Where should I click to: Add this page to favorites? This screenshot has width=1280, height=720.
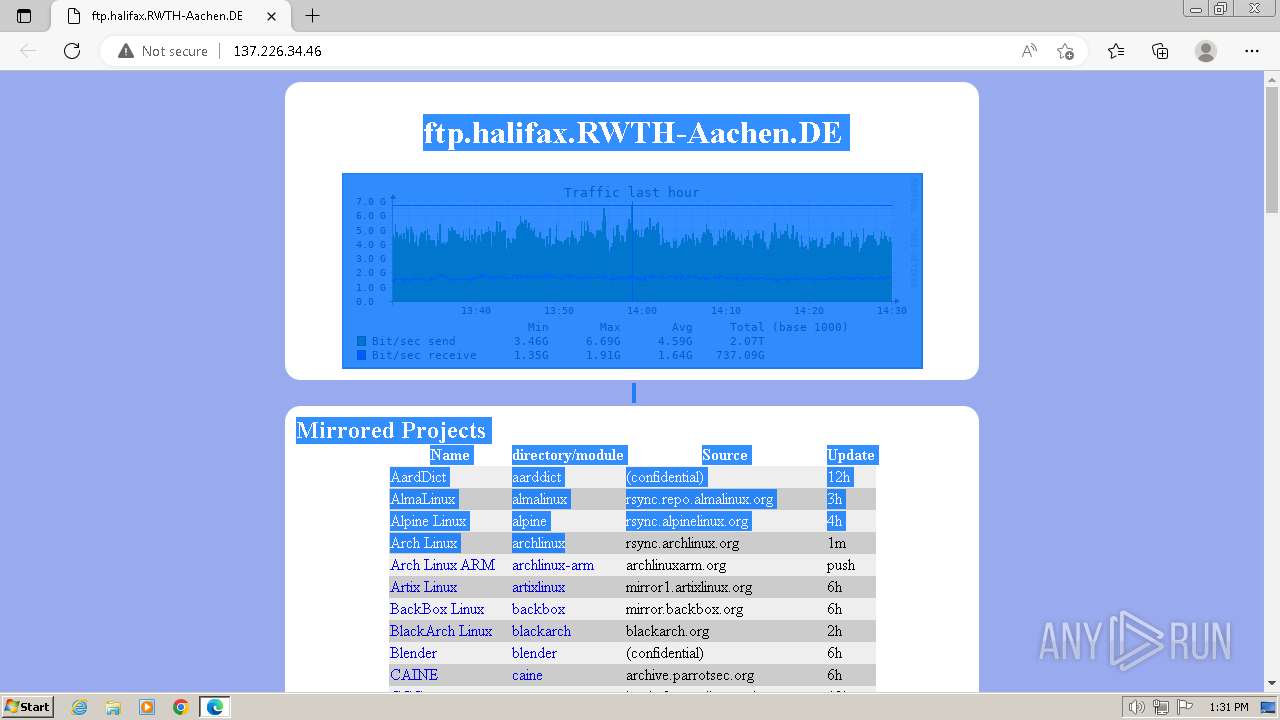pos(1065,51)
